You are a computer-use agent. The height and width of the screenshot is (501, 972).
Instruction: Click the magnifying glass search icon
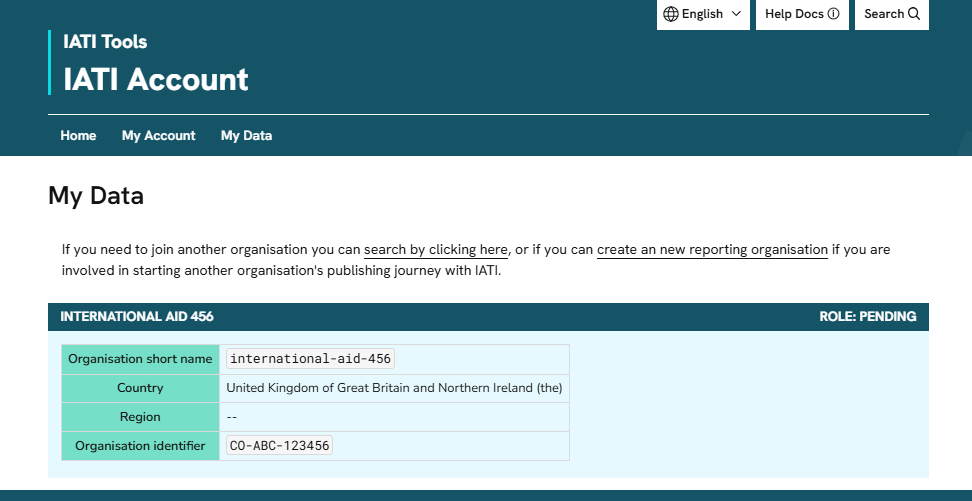[913, 14]
